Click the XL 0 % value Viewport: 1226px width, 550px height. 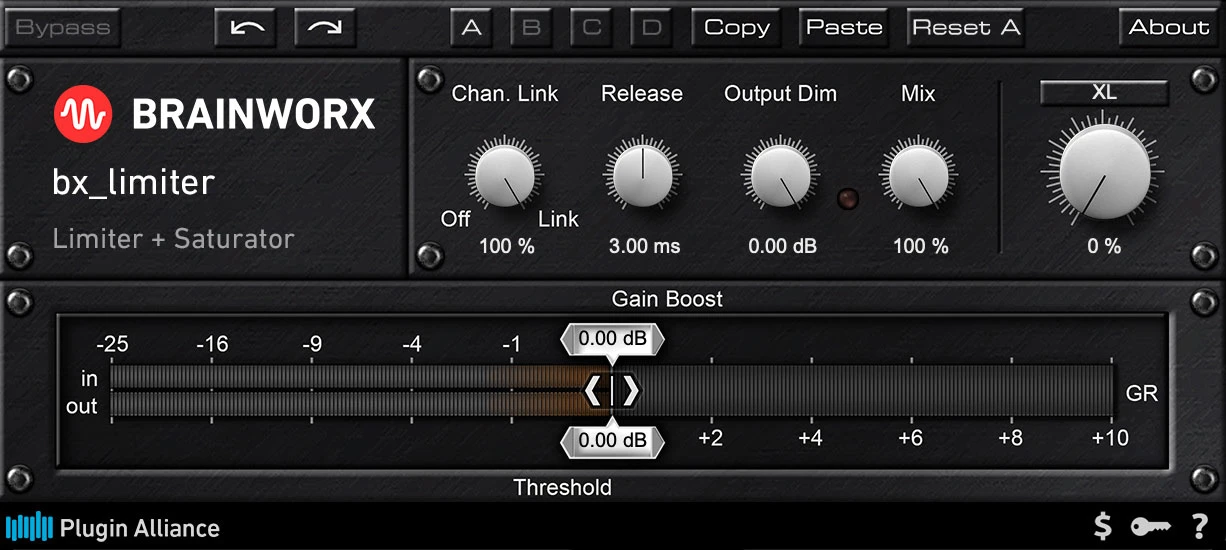(1104, 246)
